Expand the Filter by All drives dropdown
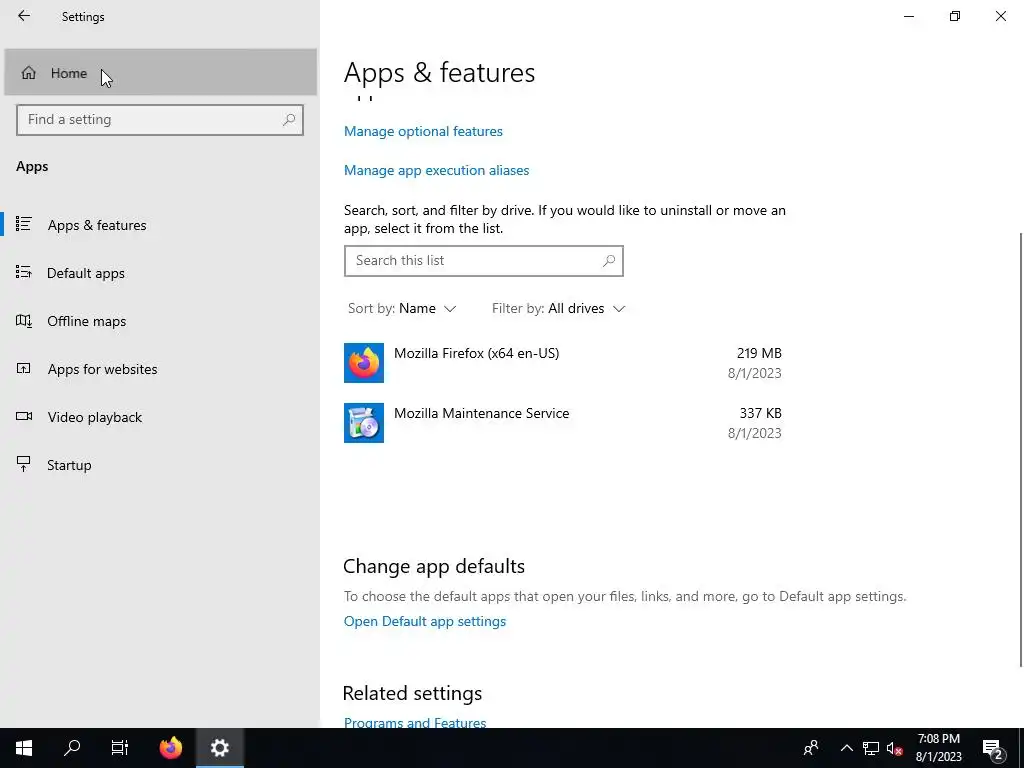The width and height of the screenshot is (1024, 768). (558, 308)
